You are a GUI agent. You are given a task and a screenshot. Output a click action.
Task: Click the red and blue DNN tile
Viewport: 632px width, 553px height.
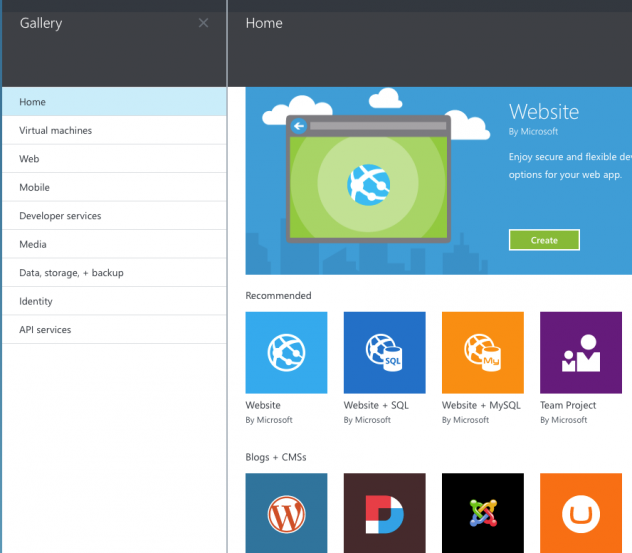click(x=384, y=513)
